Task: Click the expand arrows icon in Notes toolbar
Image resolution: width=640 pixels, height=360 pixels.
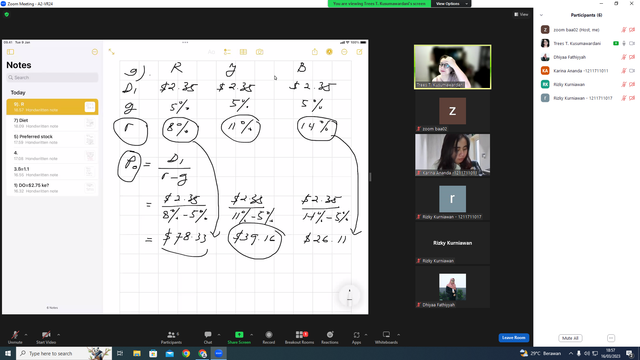Action: click(x=111, y=52)
